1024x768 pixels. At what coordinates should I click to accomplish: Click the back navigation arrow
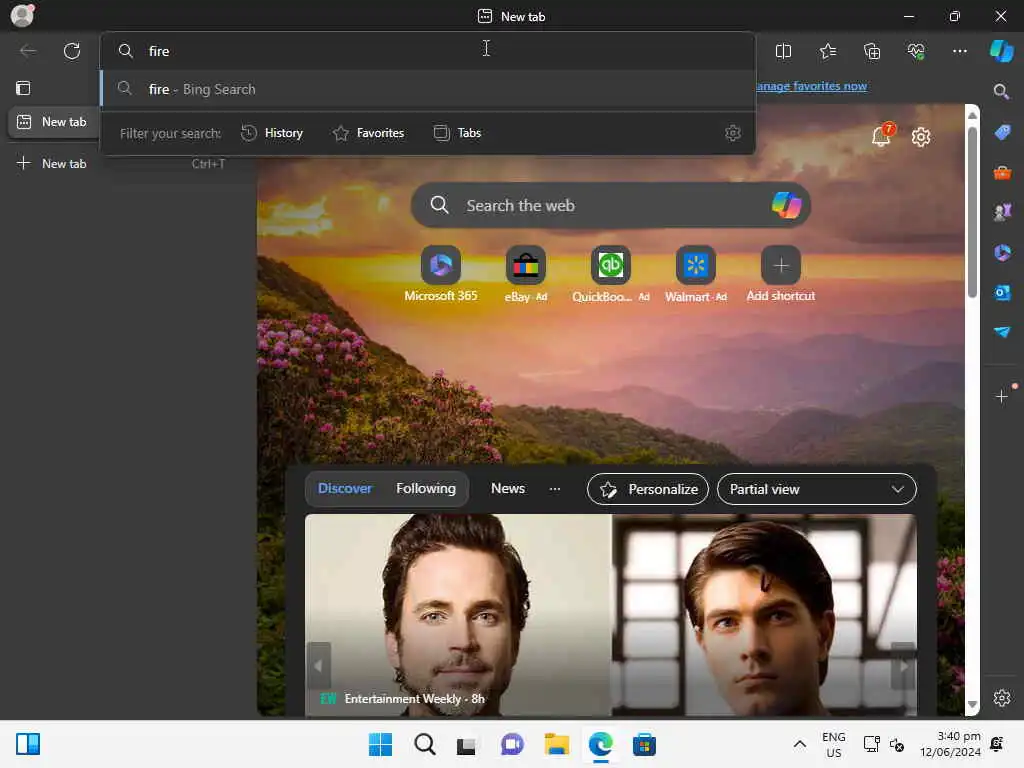pos(28,51)
